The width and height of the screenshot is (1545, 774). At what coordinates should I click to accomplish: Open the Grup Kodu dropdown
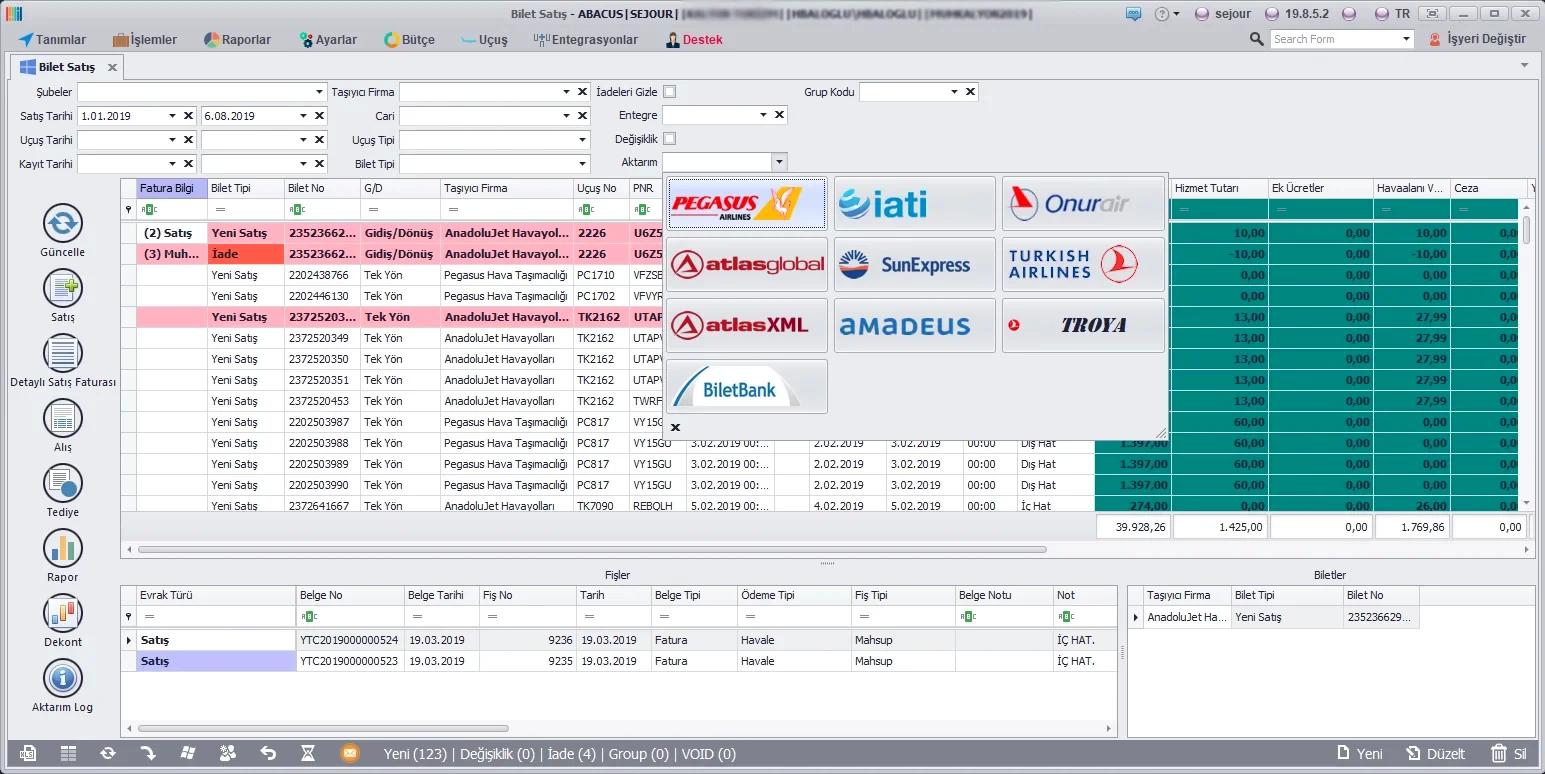click(953, 91)
